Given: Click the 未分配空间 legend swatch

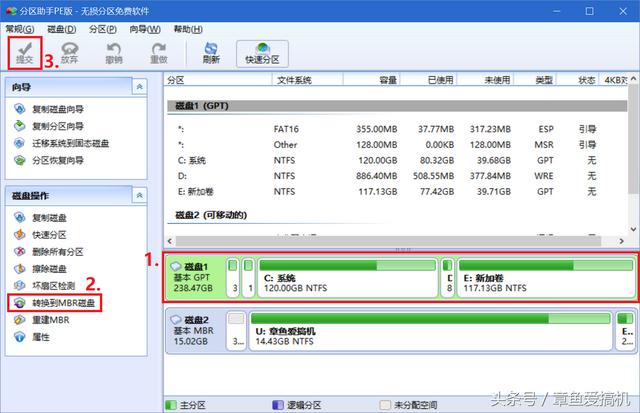Looking at the screenshot, I should coord(385,405).
